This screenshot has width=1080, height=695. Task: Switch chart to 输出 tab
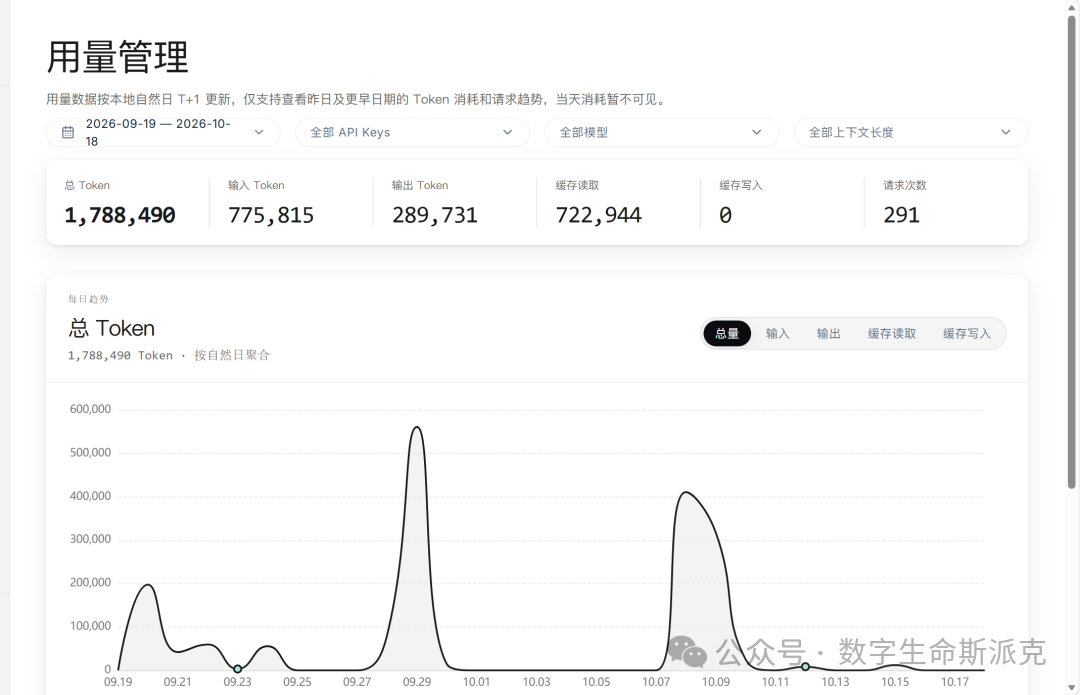point(829,333)
